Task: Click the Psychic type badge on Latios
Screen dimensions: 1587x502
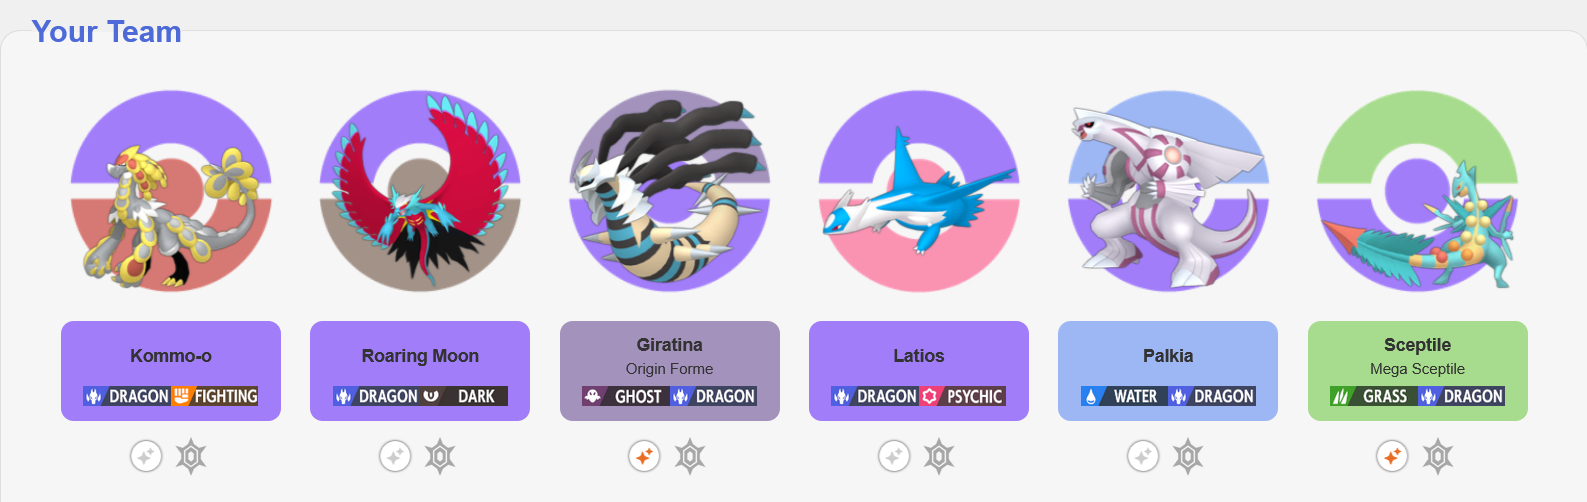Action: pos(962,396)
